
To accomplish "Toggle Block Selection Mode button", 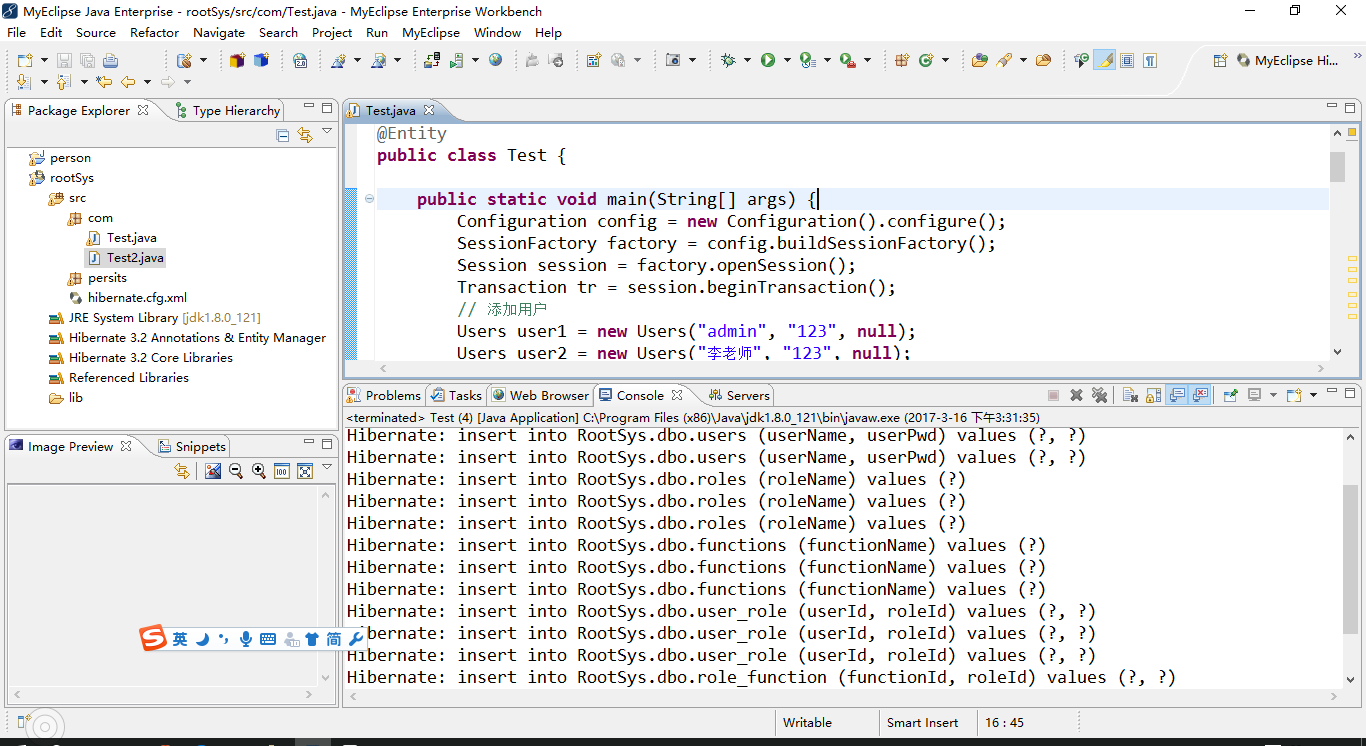I will click(1127, 60).
